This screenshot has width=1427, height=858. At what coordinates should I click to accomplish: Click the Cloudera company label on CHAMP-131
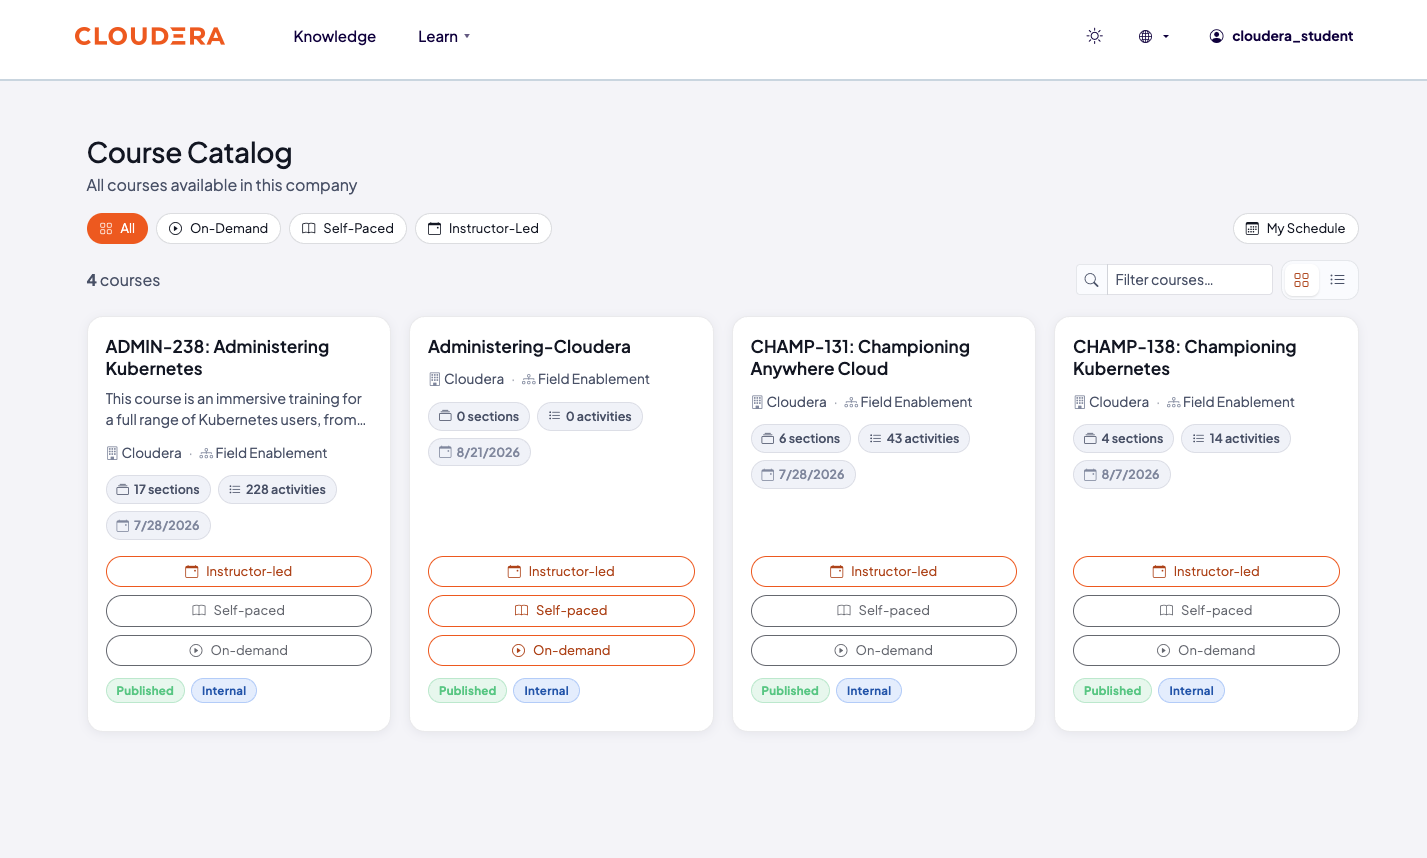(789, 402)
